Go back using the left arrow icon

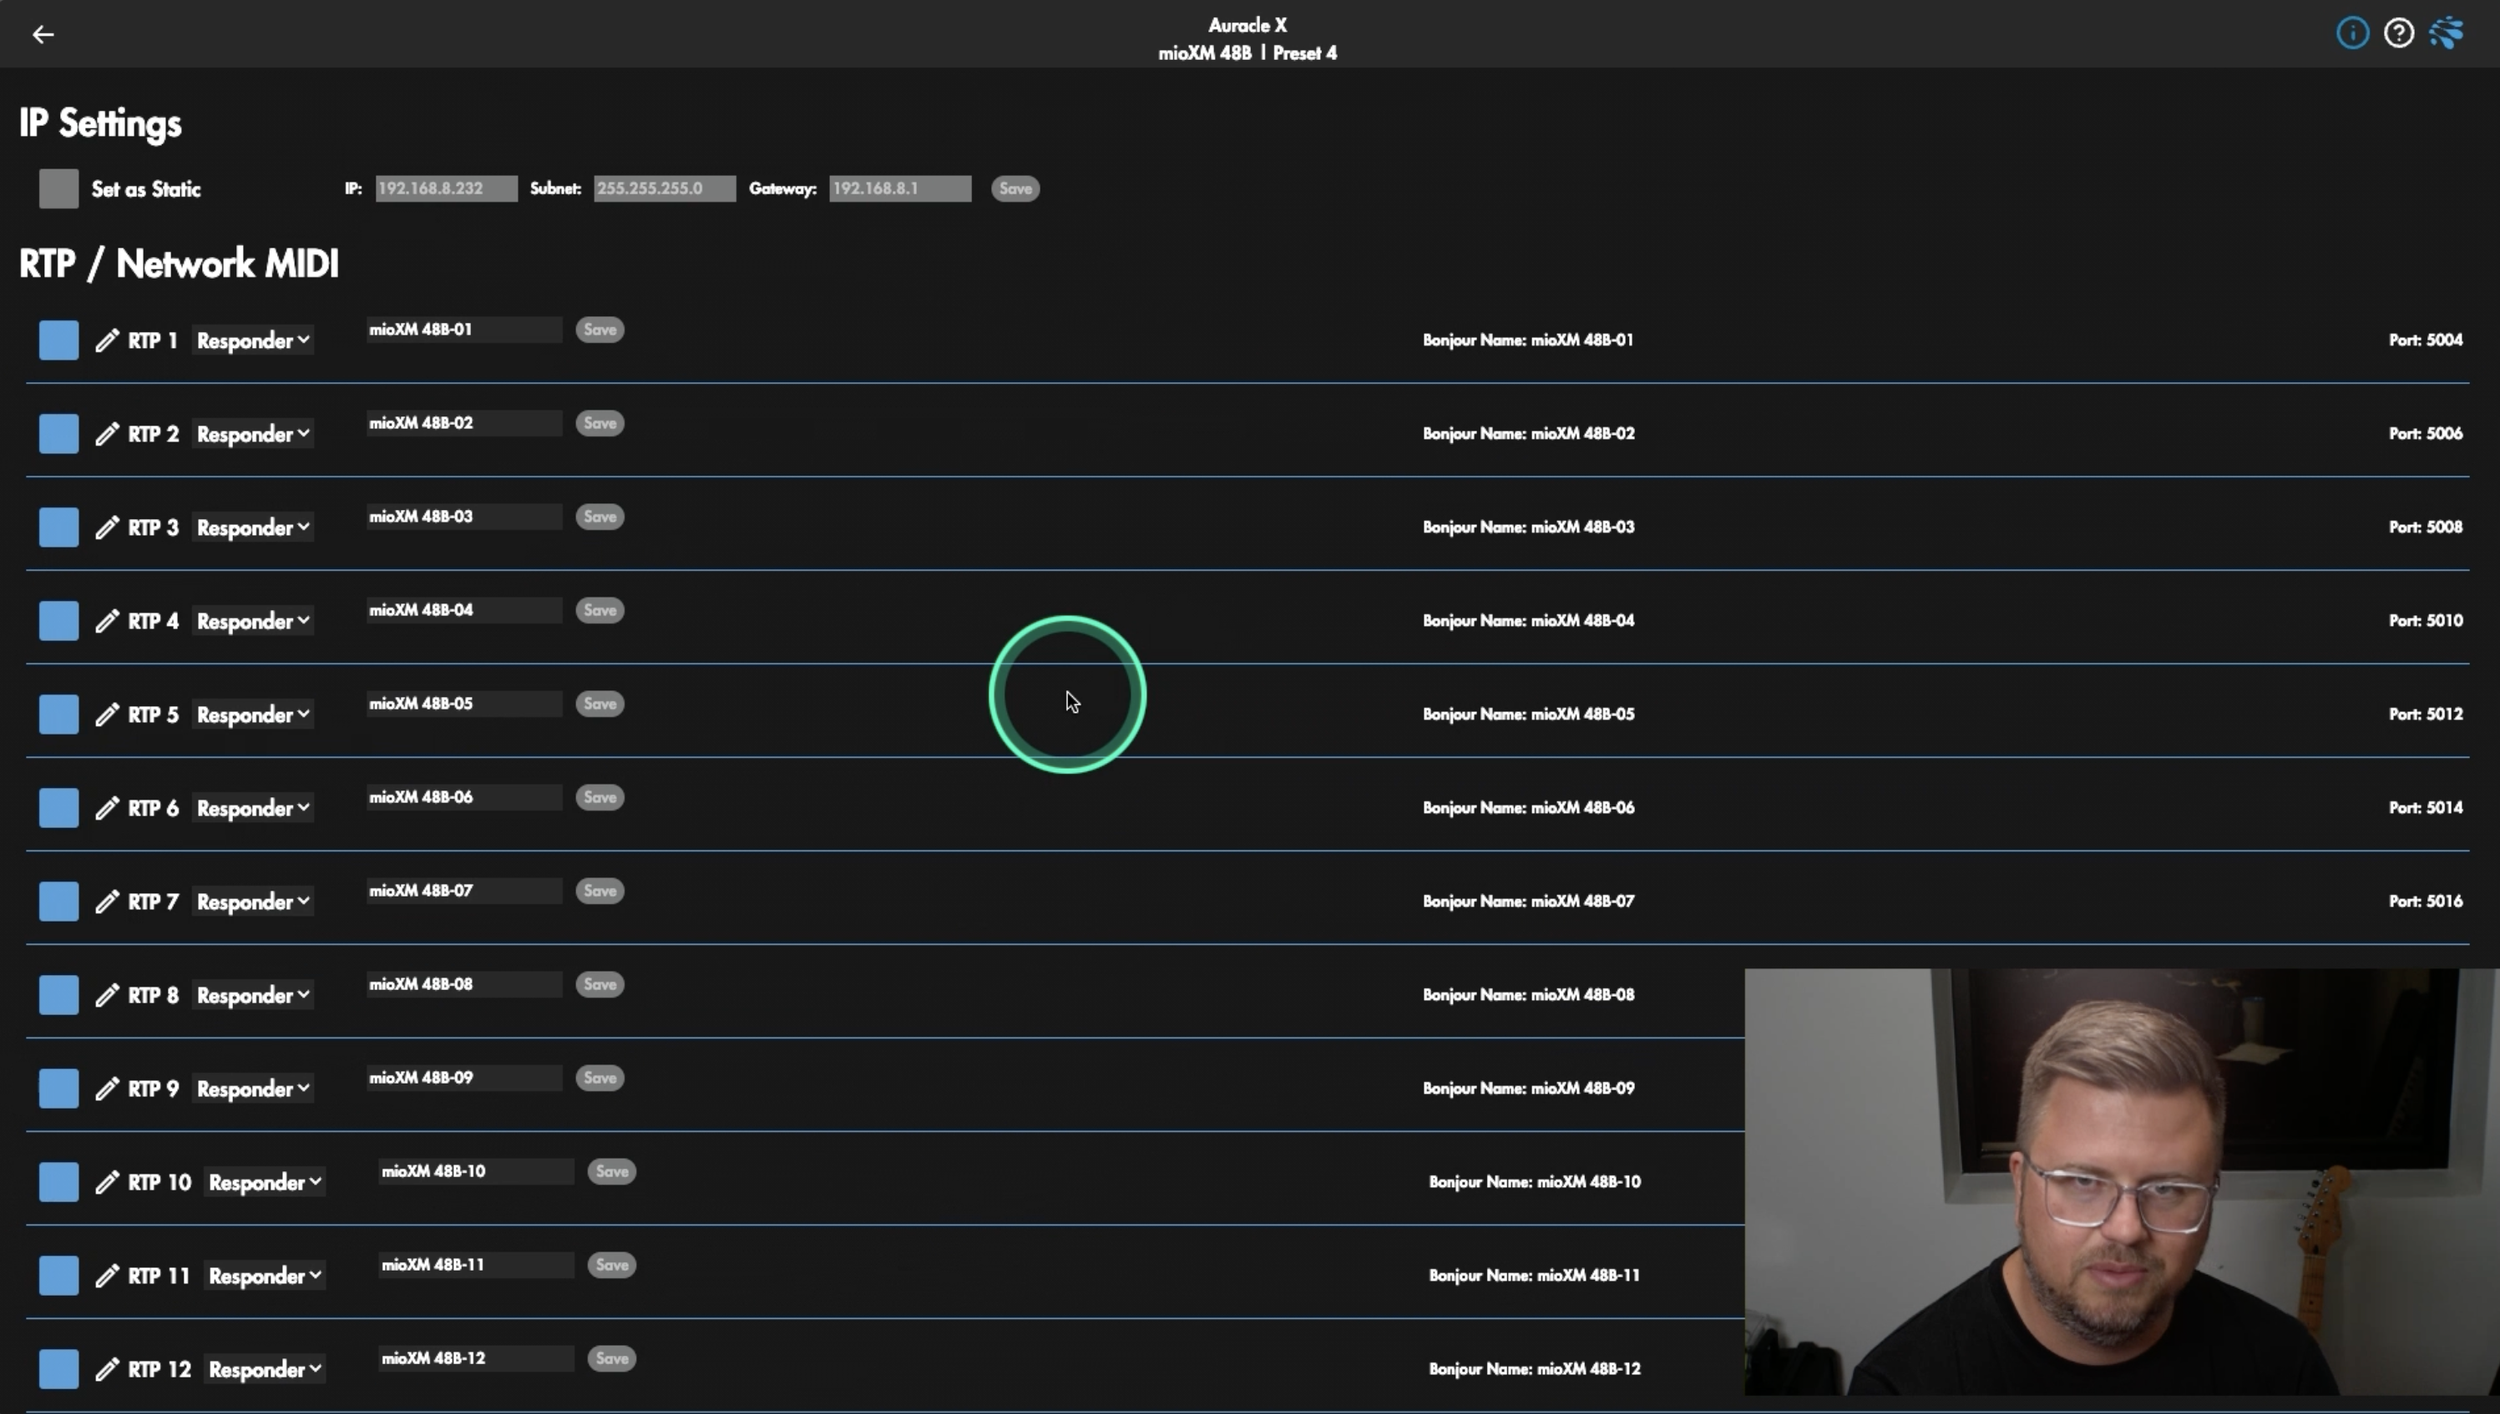(43, 35)
